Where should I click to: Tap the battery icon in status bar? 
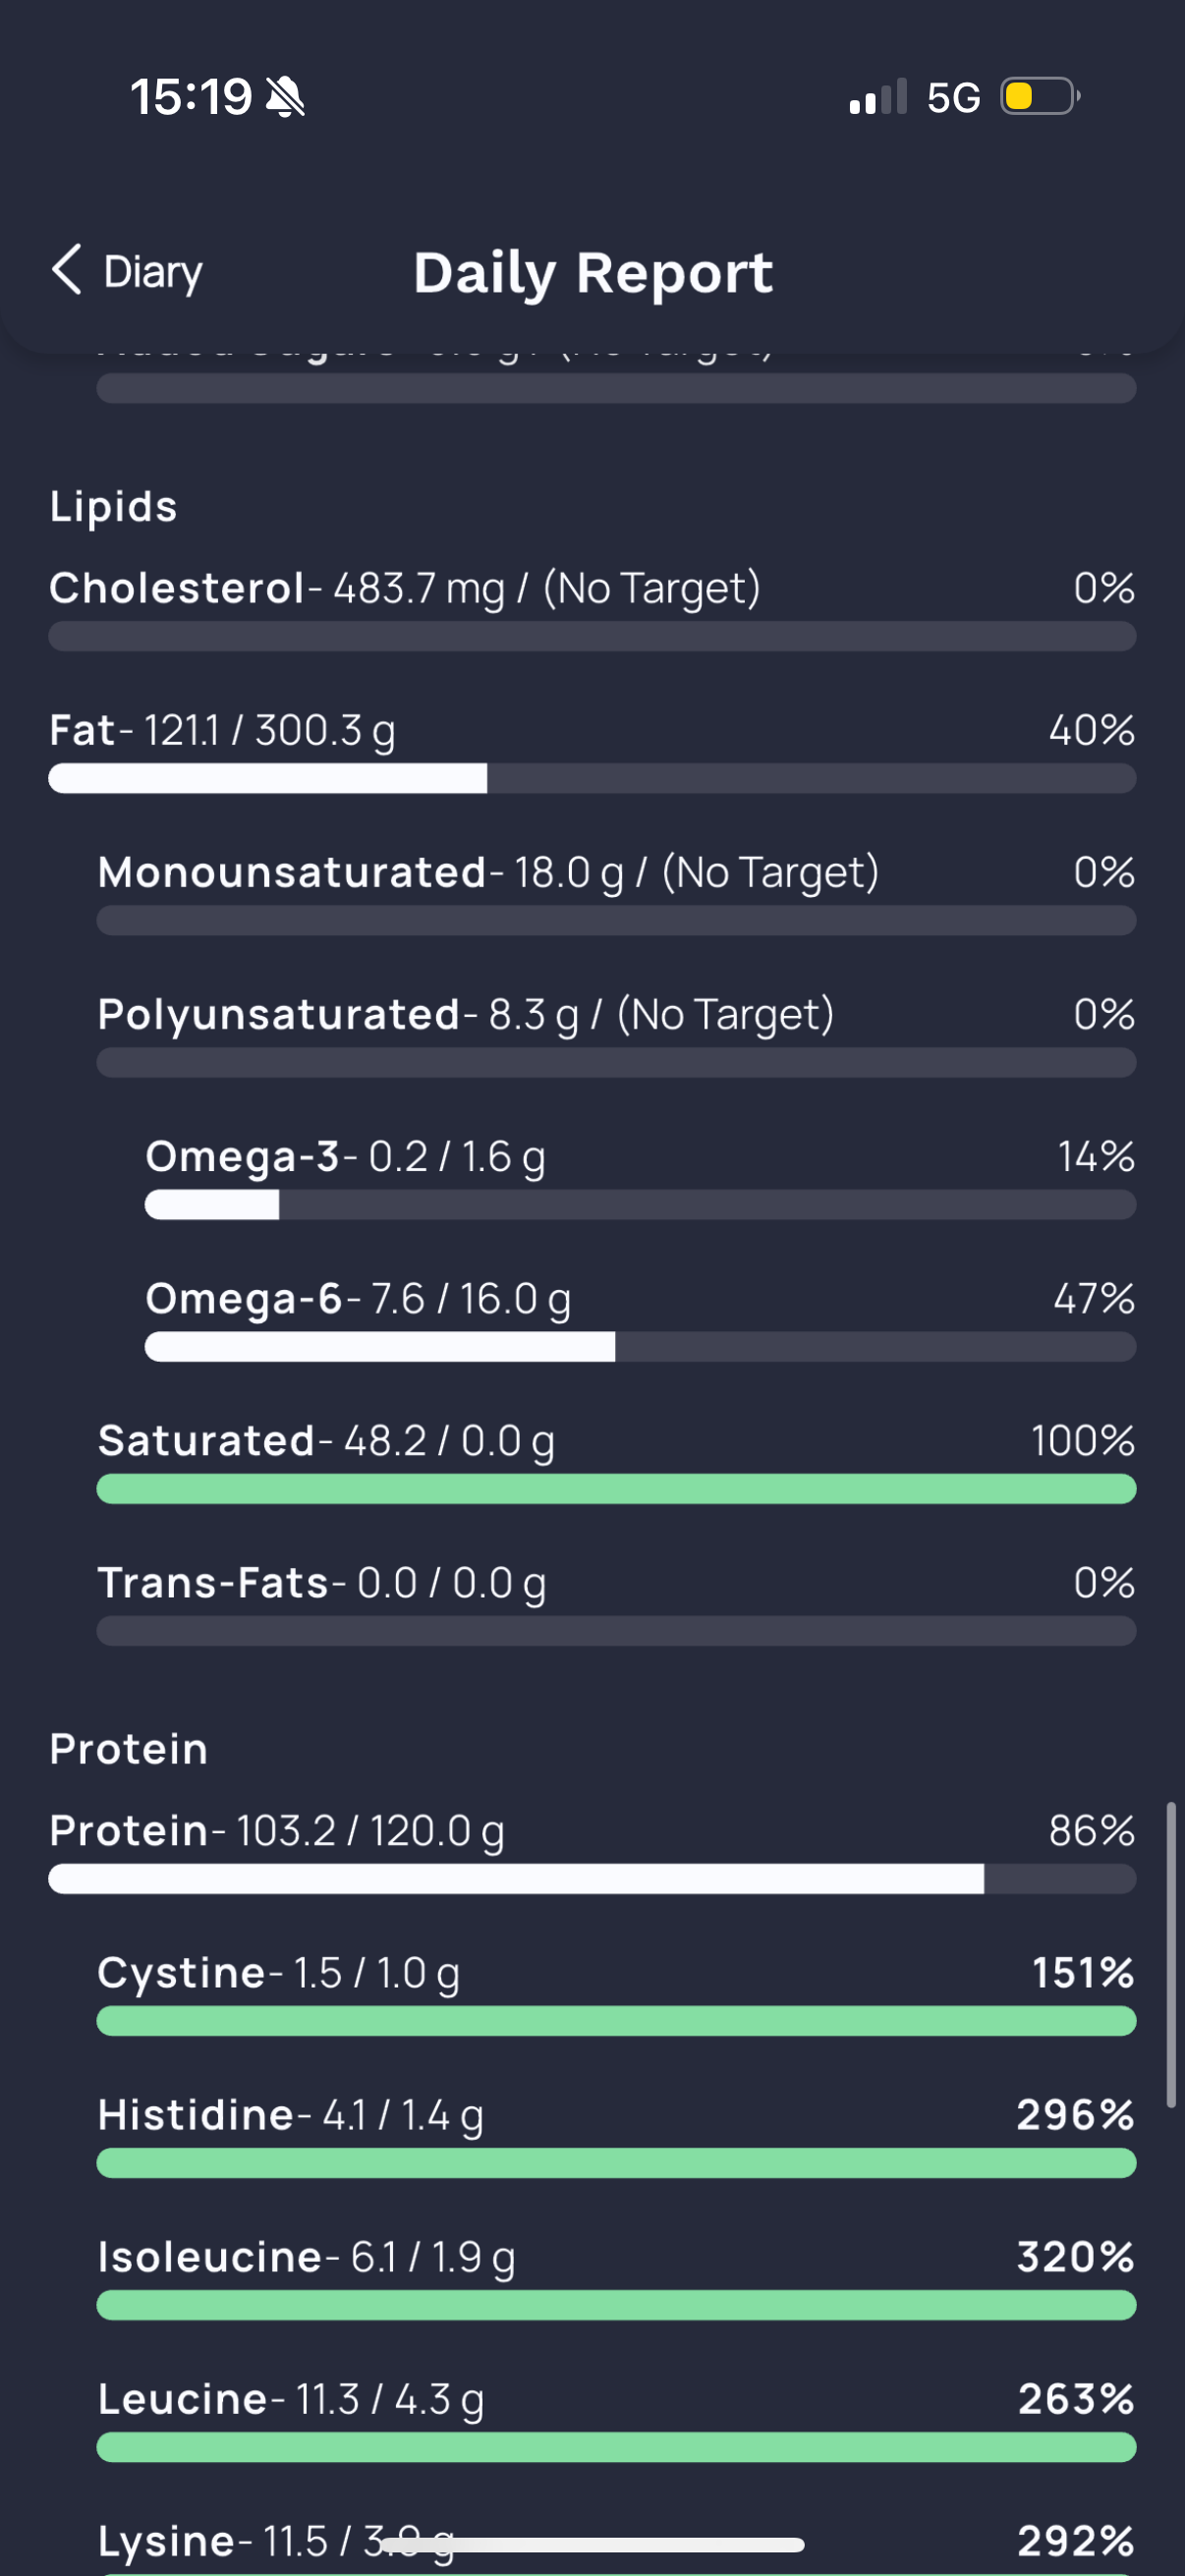coord(1041,97)
